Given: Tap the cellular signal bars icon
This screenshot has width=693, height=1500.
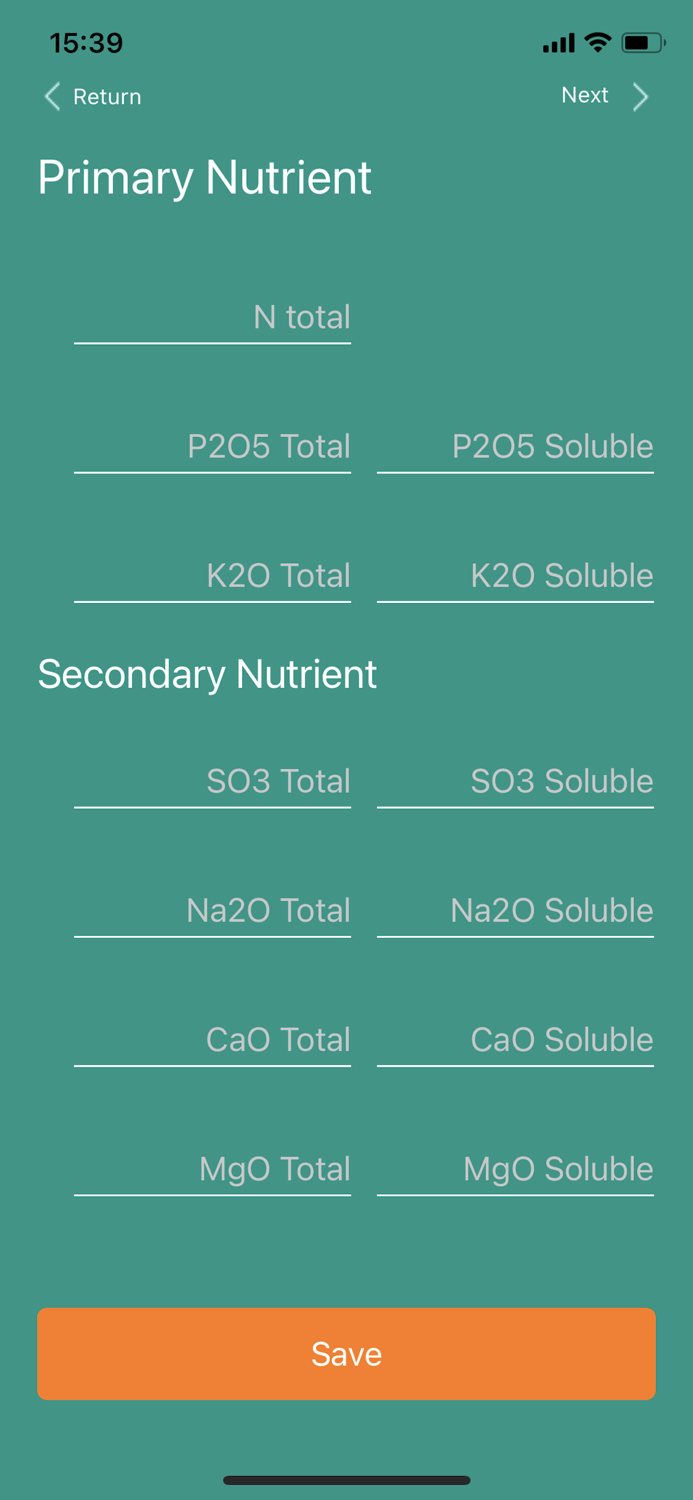Looking at the screenshot, I should [558, 43].
